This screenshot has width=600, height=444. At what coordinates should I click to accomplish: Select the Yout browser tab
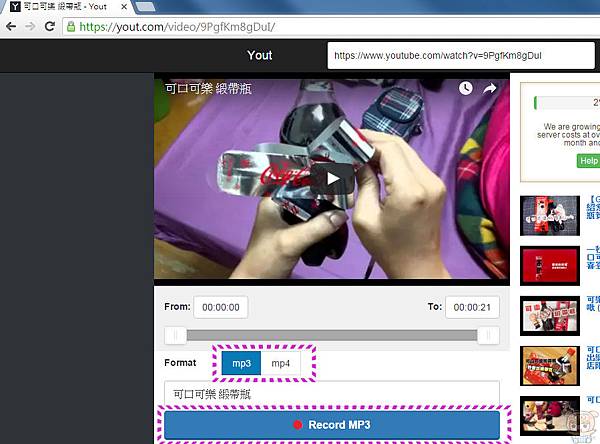click(69, 7)
